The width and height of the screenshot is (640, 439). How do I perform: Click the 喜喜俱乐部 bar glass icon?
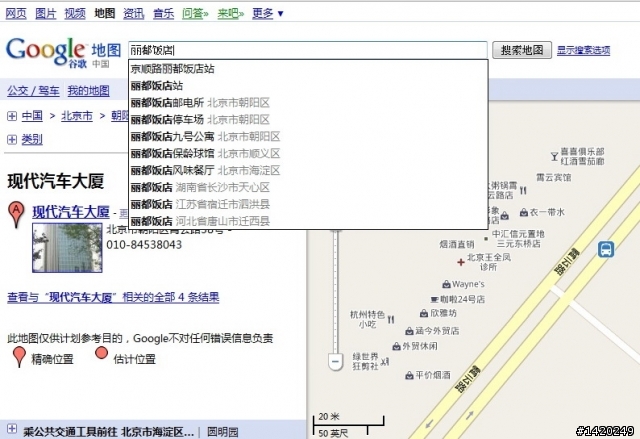(x=554, y=156)
